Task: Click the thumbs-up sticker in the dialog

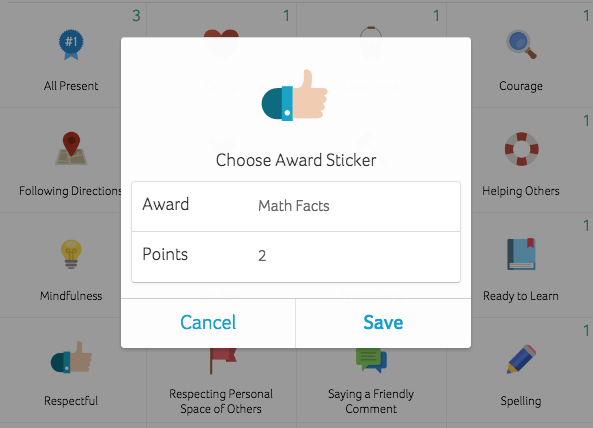Action: [295, 95]
